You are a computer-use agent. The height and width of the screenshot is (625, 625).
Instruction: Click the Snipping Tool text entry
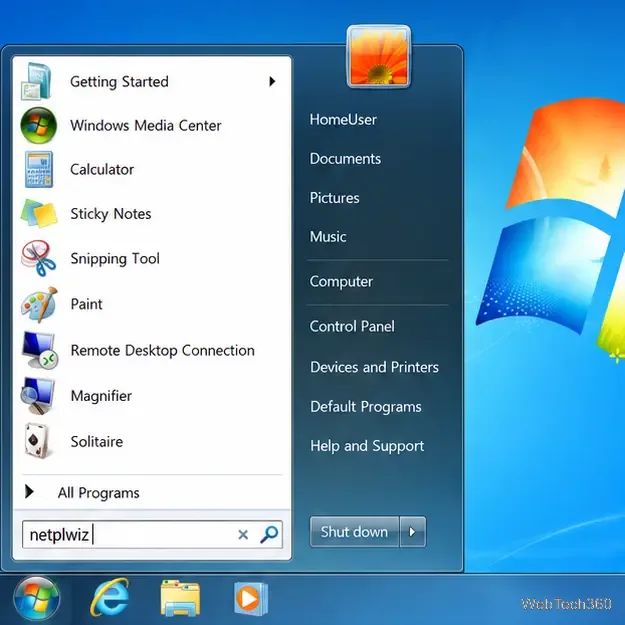(115, 259)
